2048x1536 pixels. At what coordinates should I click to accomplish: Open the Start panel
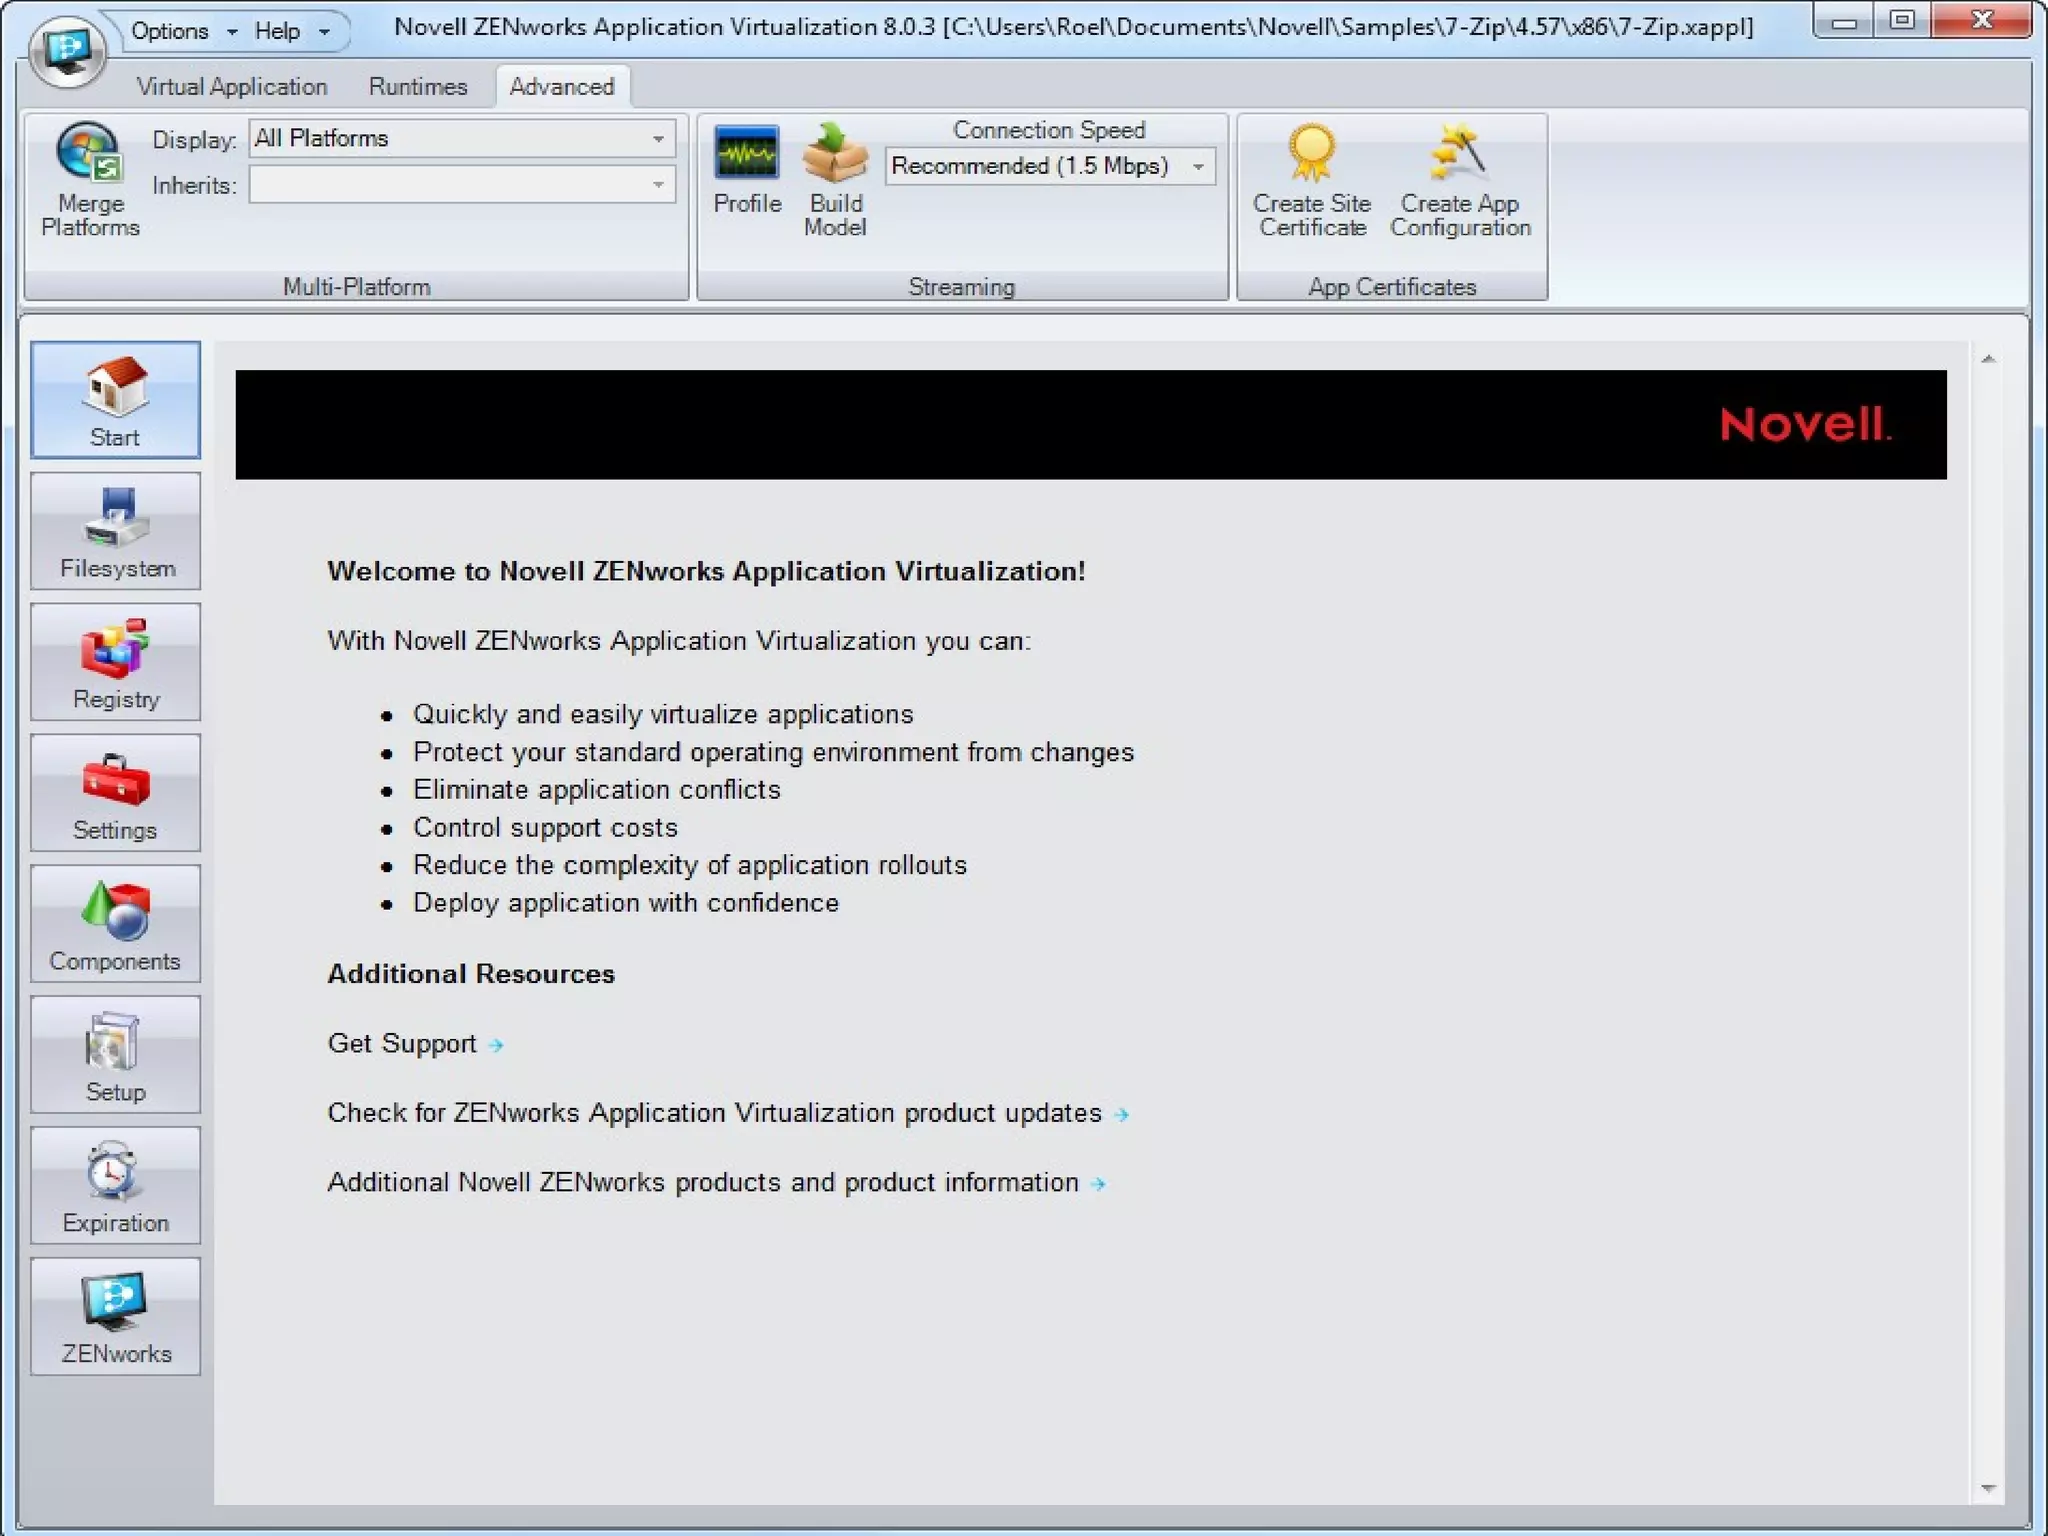(115, 400)
